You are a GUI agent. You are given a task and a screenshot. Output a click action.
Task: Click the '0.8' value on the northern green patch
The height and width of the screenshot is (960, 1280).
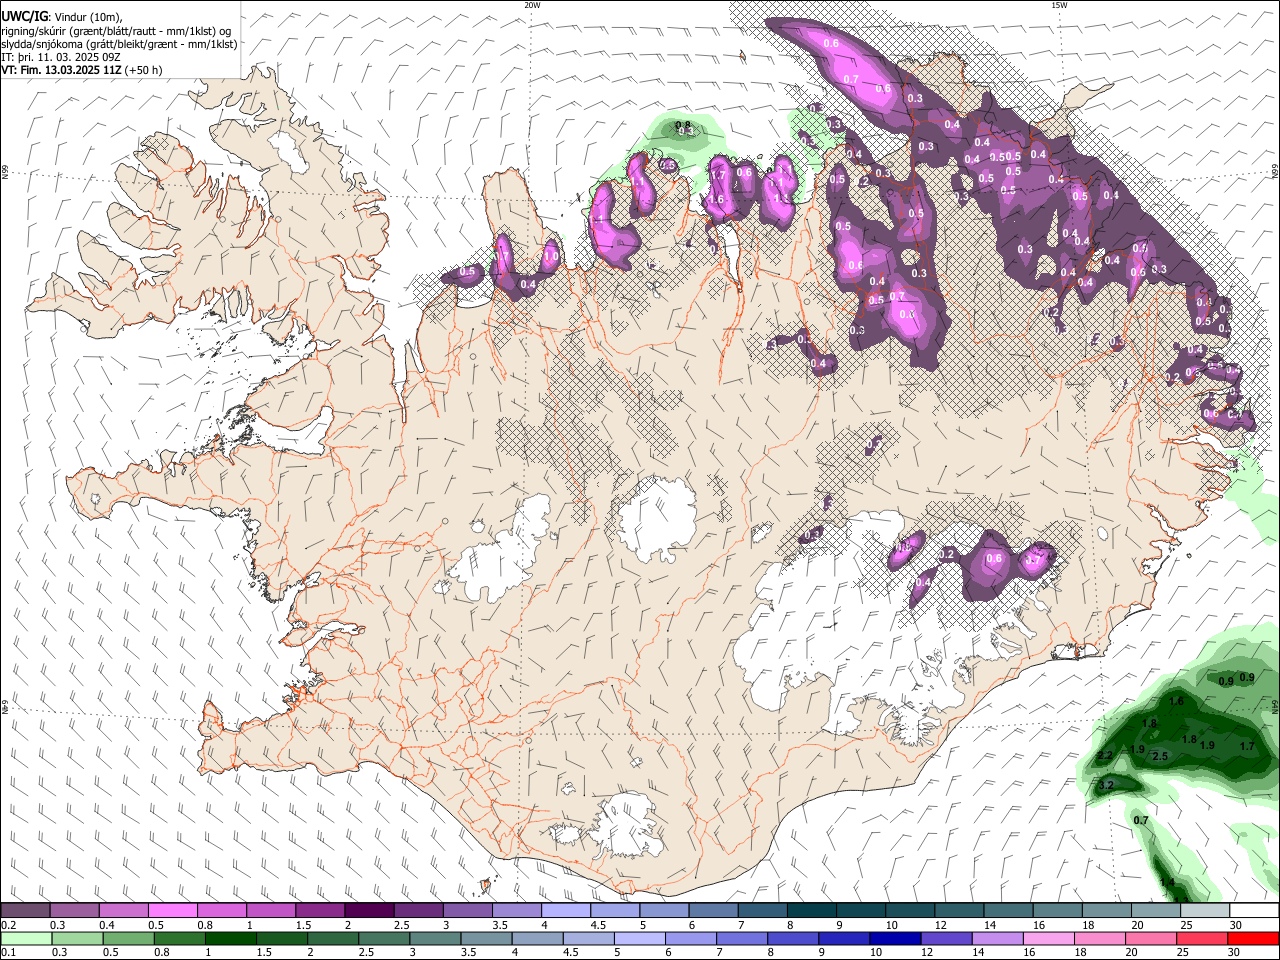tap(684, 123)
